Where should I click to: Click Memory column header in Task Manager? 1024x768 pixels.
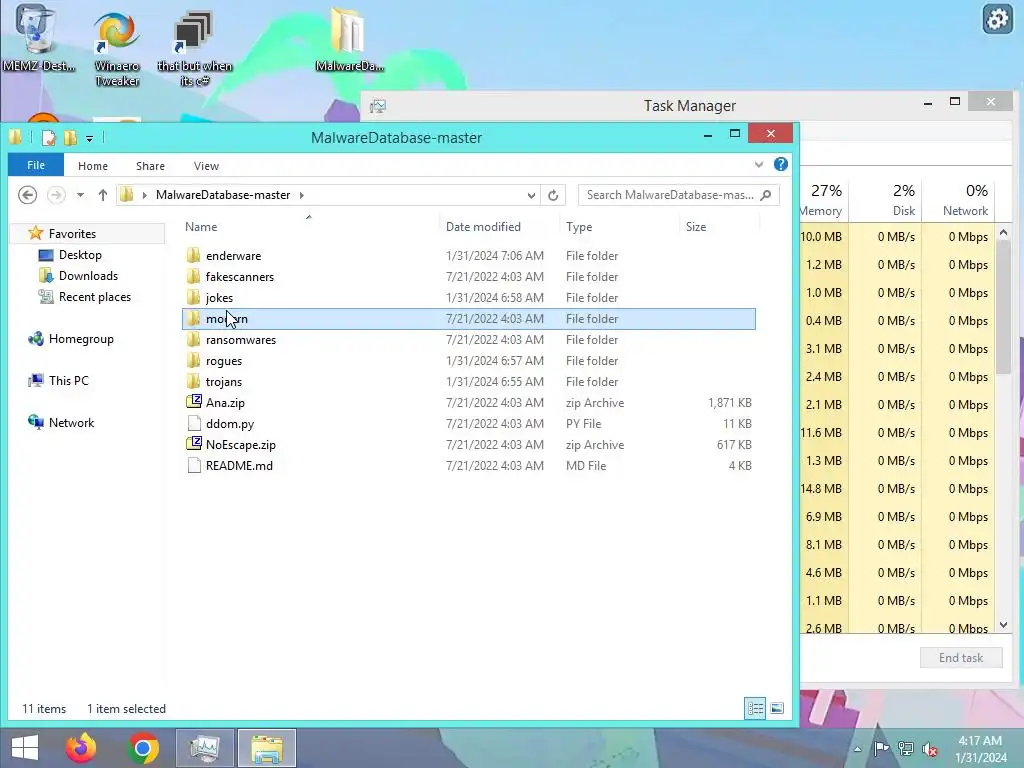tap(823, 200)
